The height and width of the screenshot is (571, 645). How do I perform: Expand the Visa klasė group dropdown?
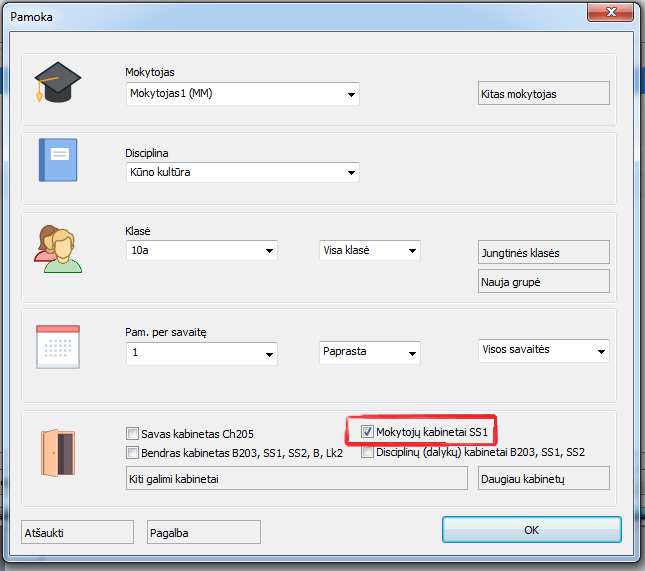pyautogui.click(x=412, y=251)
